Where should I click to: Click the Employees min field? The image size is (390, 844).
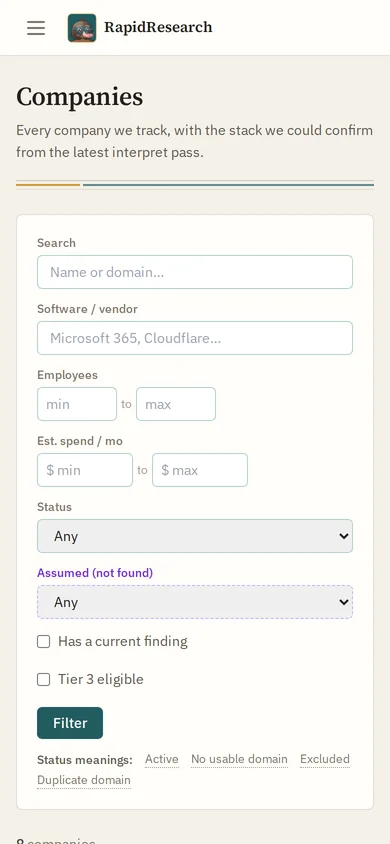pyautogui.click(x=77, y=404)
